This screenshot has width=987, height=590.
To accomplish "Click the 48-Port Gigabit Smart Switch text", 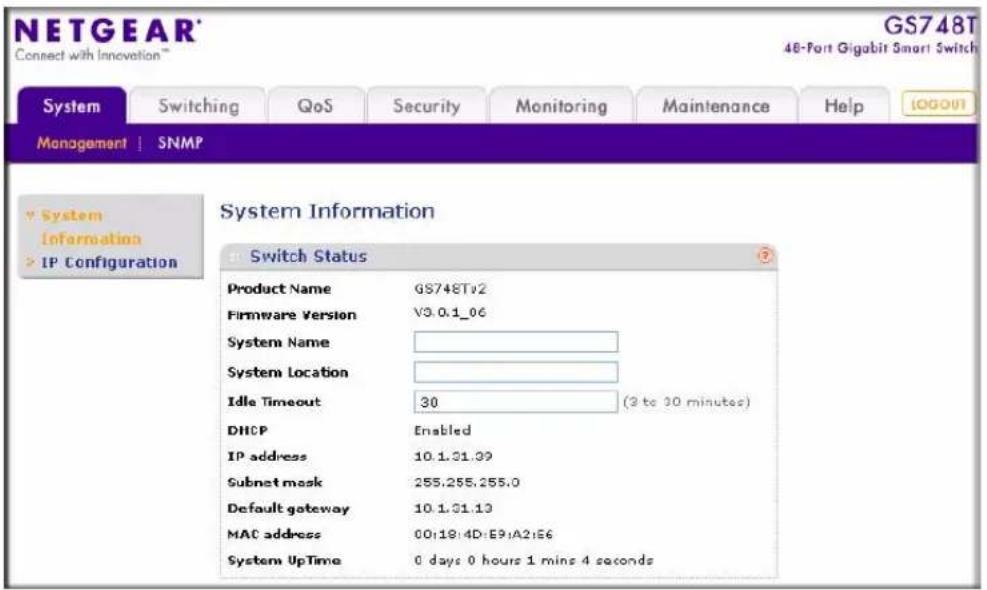I will [881, 48].
